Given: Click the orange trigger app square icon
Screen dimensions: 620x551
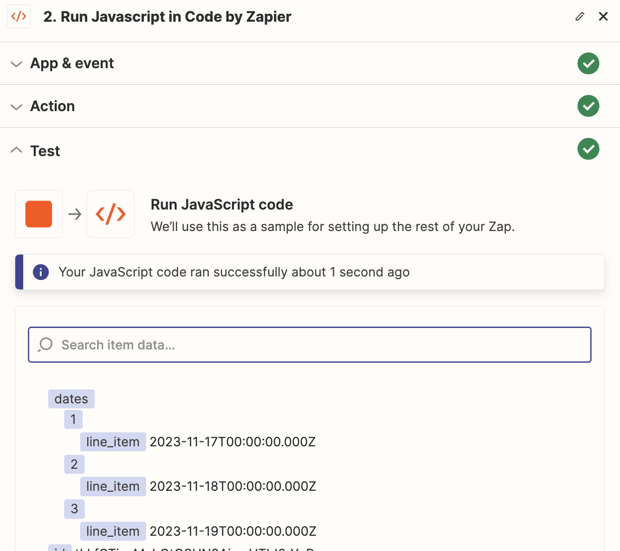Looking at the screenshot, I should [x=39, y=214].
